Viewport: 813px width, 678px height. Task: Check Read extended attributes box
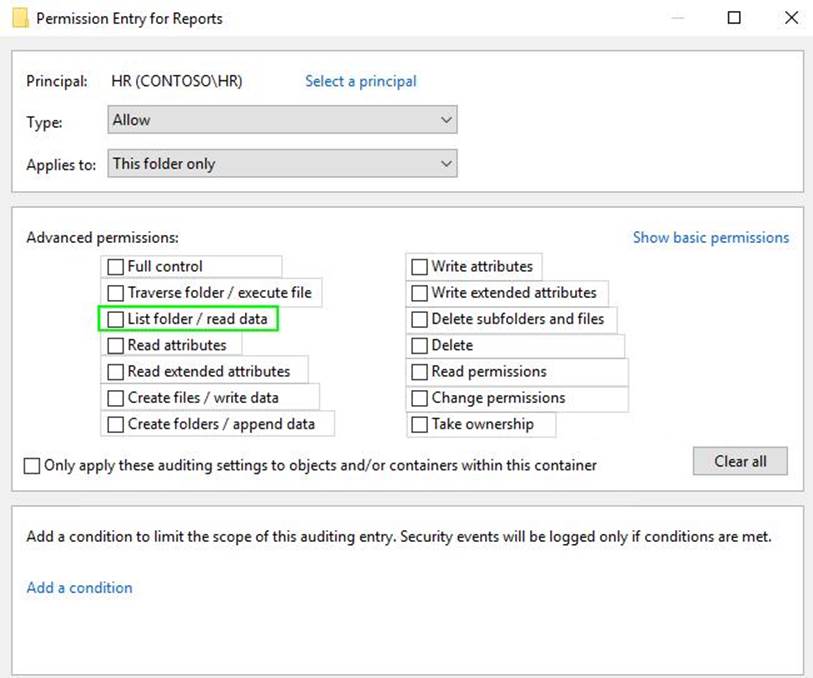click(116, 372)
